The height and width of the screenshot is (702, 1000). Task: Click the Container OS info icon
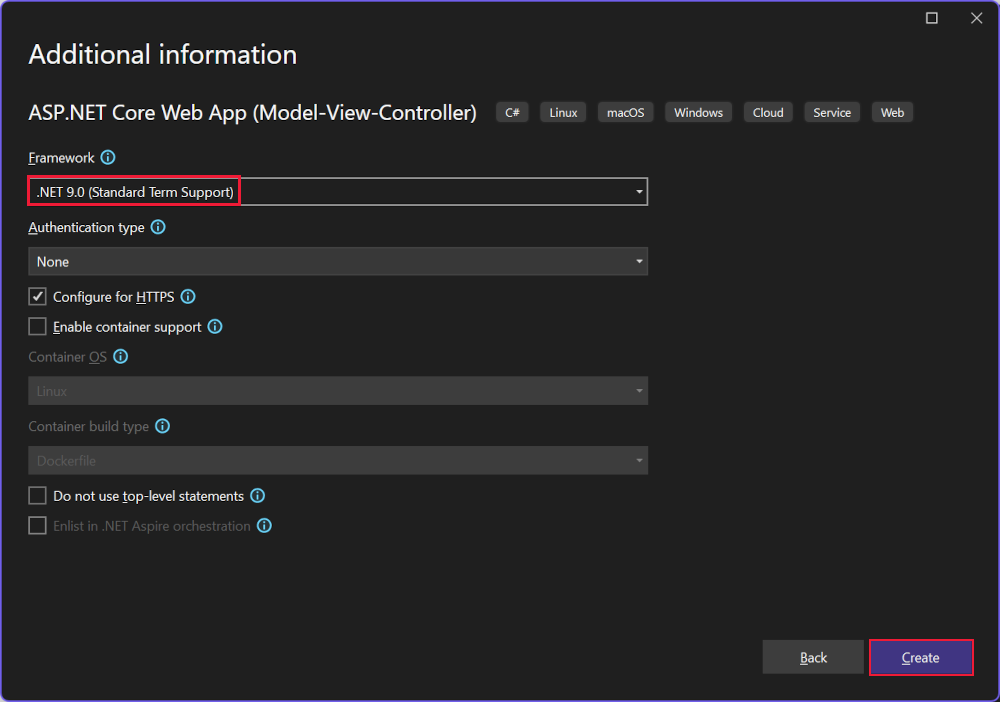[x=120, y=356]
